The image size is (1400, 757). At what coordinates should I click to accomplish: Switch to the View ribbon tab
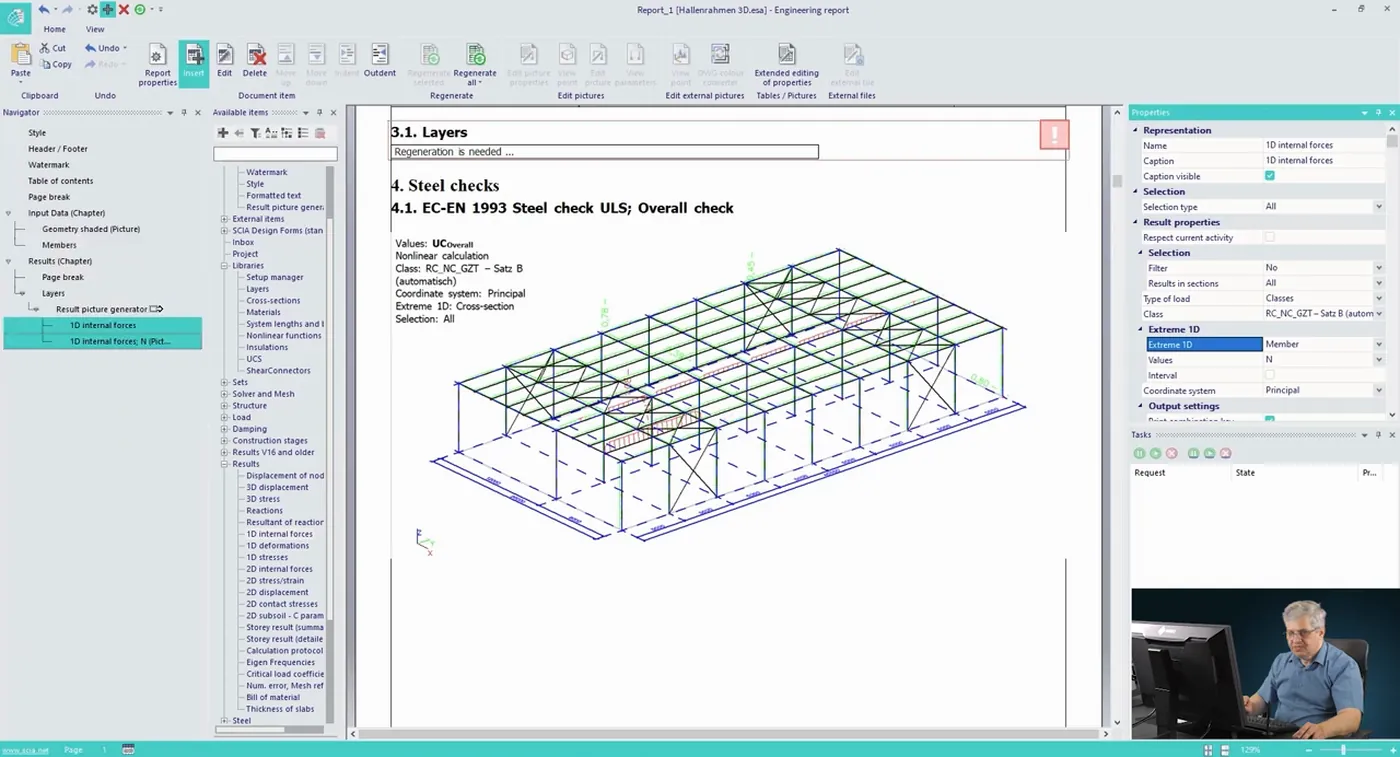95,29
